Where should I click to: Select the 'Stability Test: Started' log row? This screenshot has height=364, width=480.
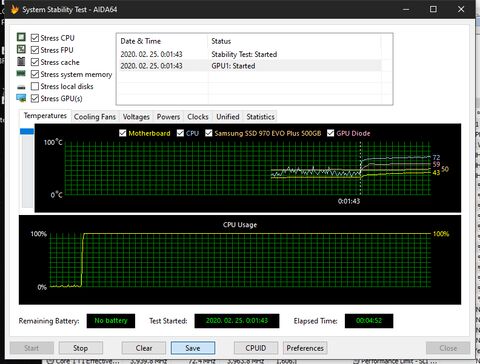point(249,54)
